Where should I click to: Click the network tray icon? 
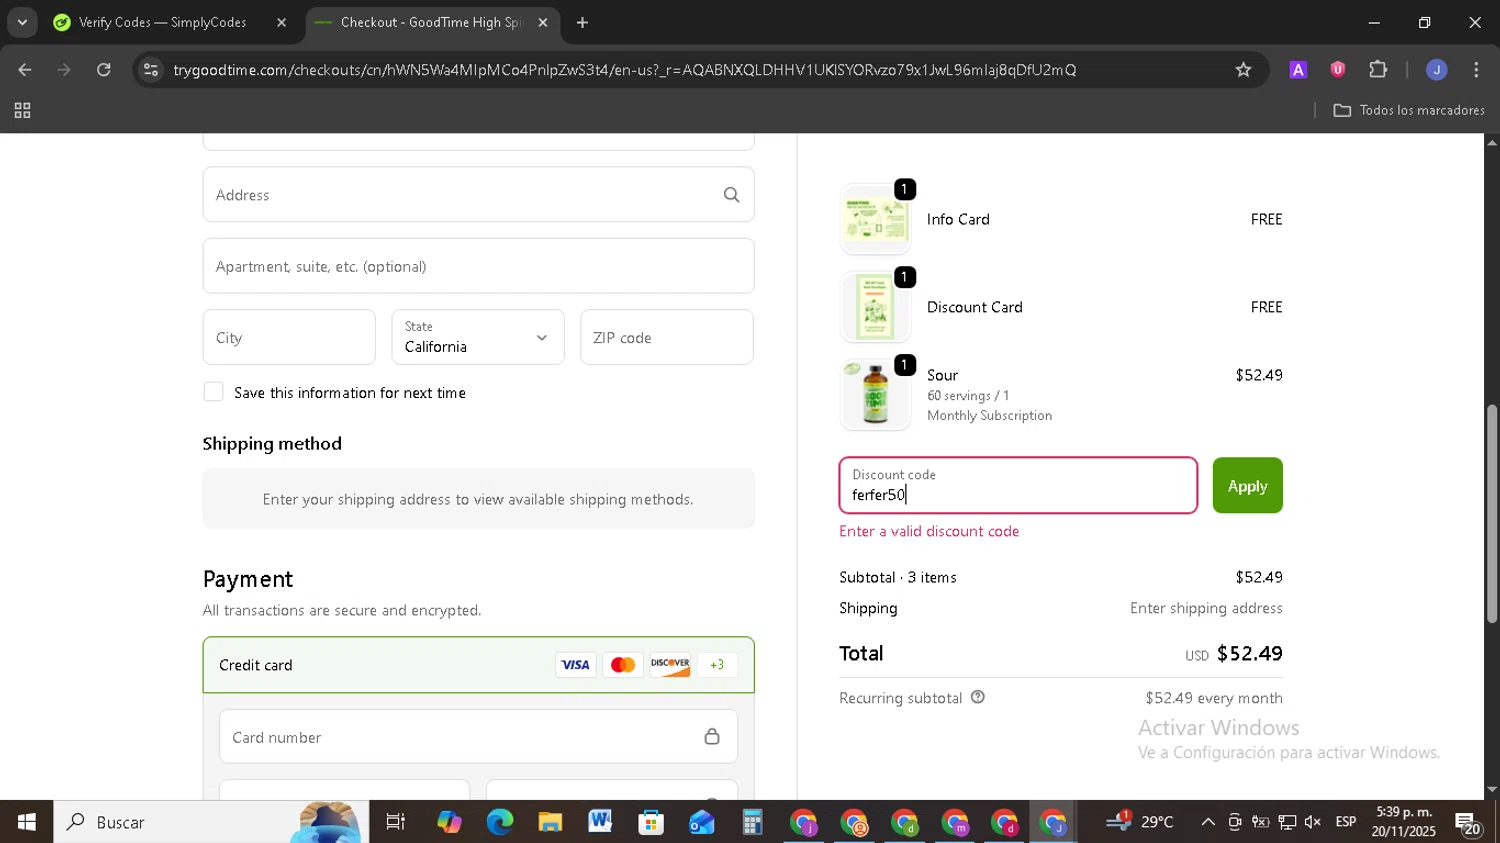pyautogui.click(x=1287, y=822)
